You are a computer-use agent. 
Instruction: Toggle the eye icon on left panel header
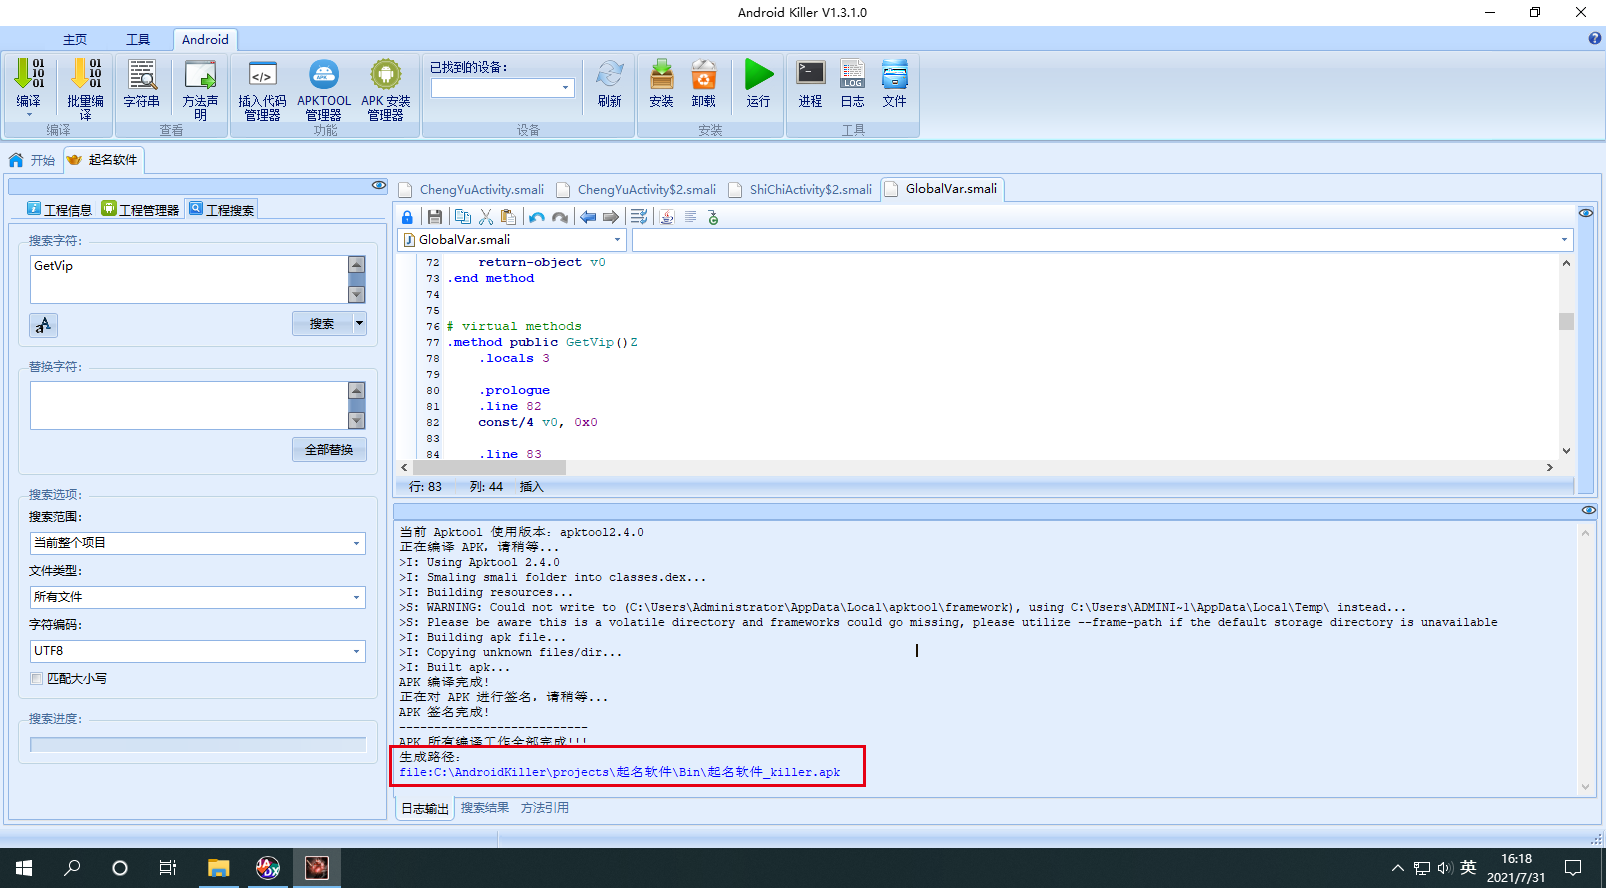pos(379,185)
